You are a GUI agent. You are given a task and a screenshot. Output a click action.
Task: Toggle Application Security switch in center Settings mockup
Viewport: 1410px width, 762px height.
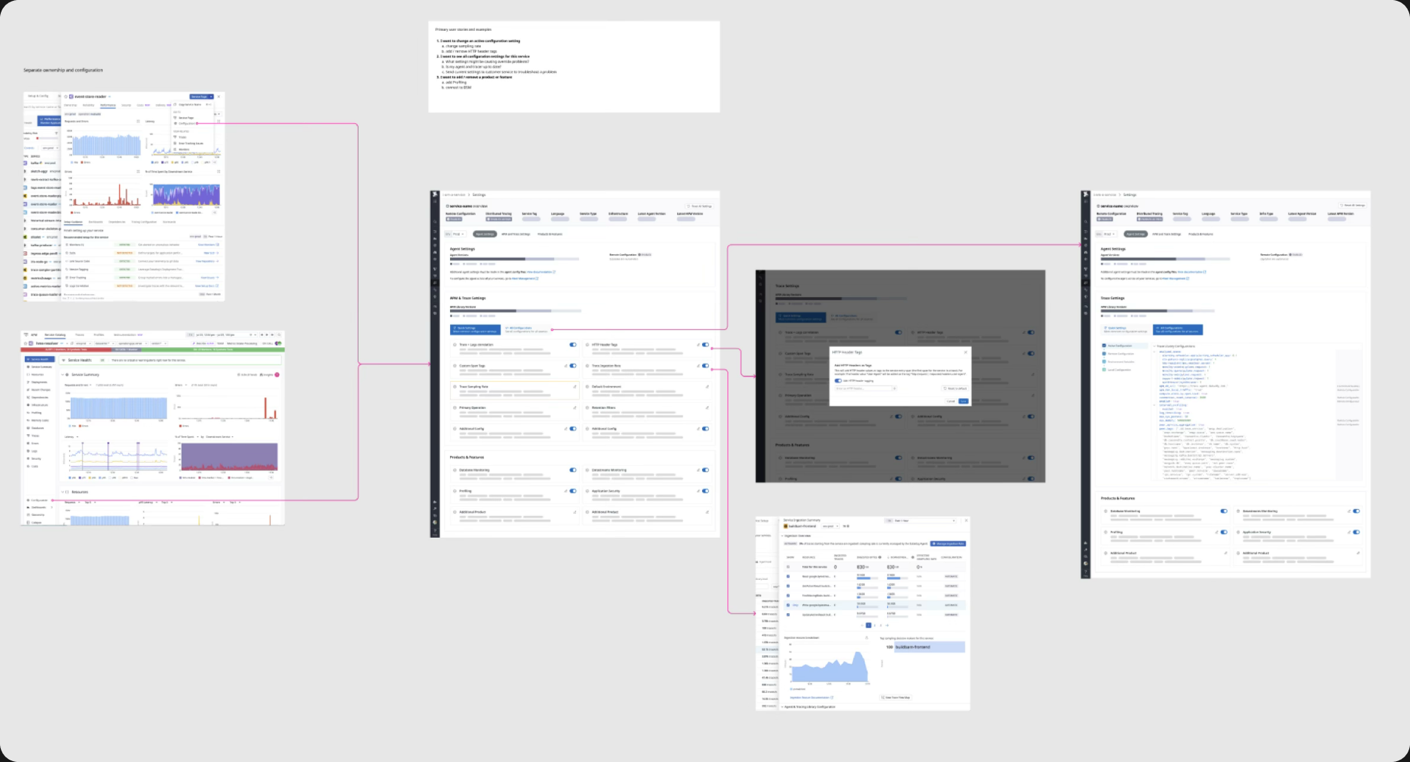705,491
